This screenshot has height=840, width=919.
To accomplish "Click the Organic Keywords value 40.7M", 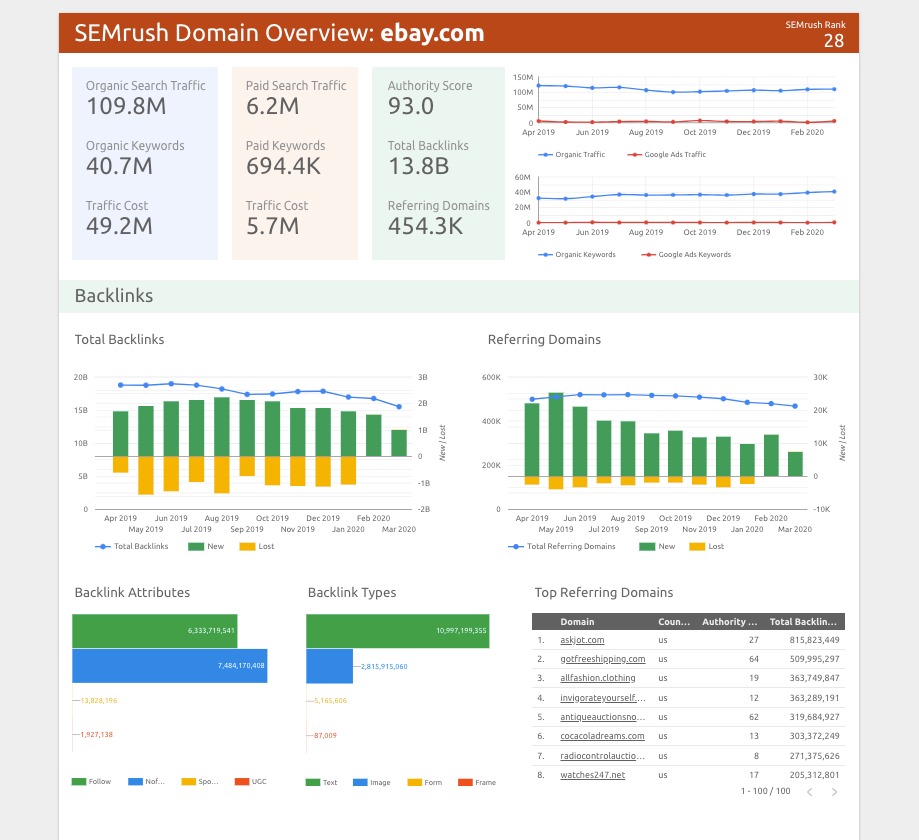I will [x=119, y=166].
